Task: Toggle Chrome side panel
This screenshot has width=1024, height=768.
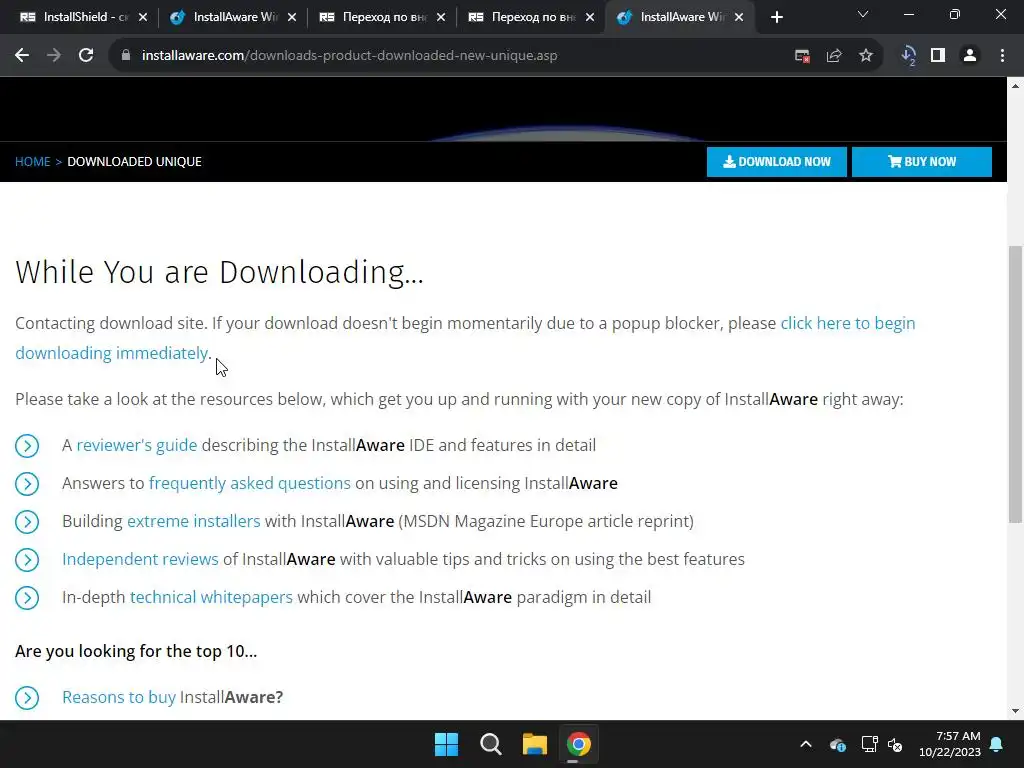Action: [x=938, y=56]
